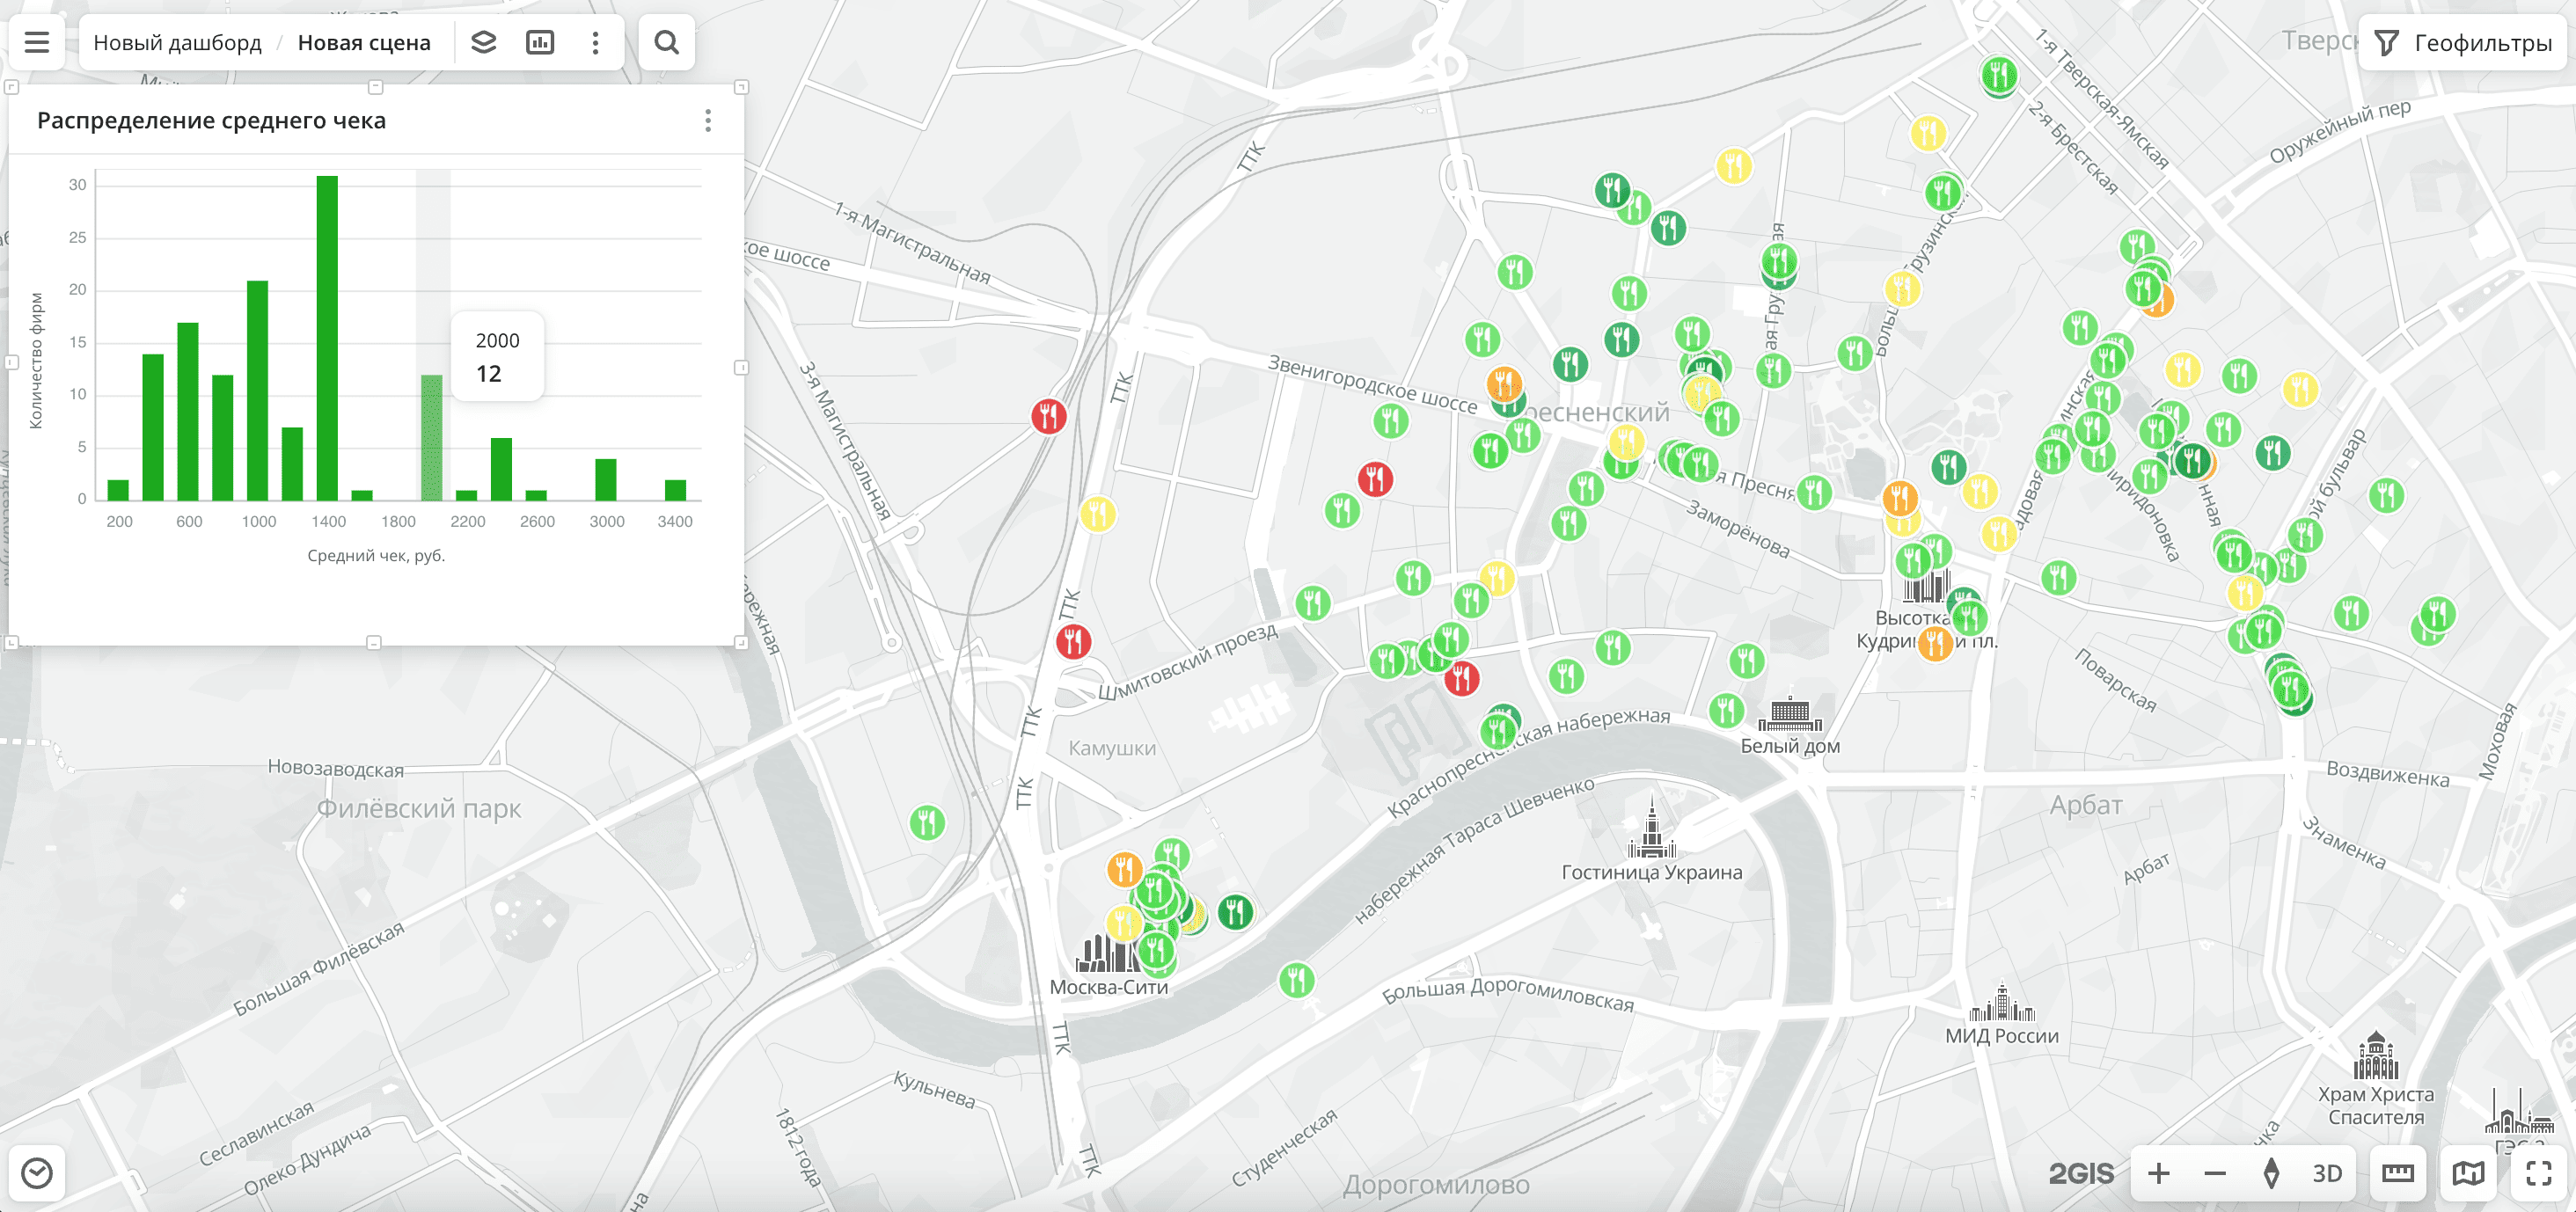
Task: Select the Новая сцена breadcrumb tab
Action: [x=364, y=42]
